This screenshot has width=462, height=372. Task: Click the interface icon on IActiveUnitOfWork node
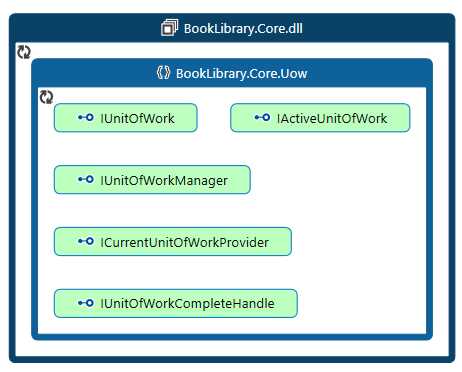click(262, 117)
